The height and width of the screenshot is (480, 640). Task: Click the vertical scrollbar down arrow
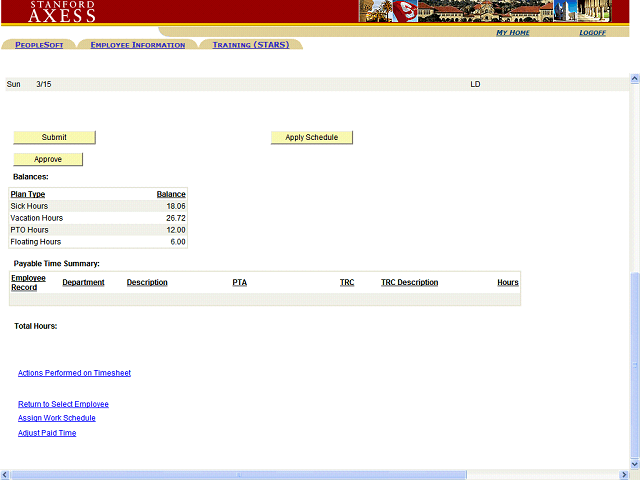pyautogui.click(x=634, y=463)
